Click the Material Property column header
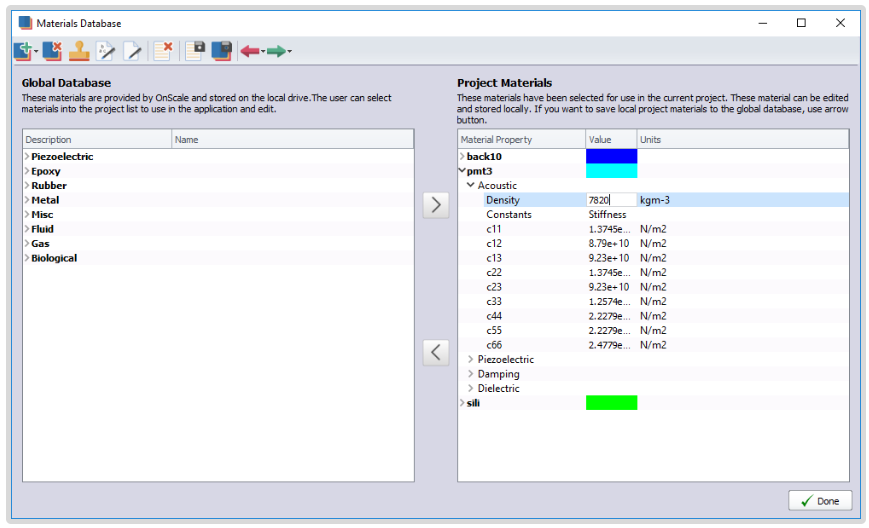This screenshot has height=528, width=869. (x=522, y=140)
